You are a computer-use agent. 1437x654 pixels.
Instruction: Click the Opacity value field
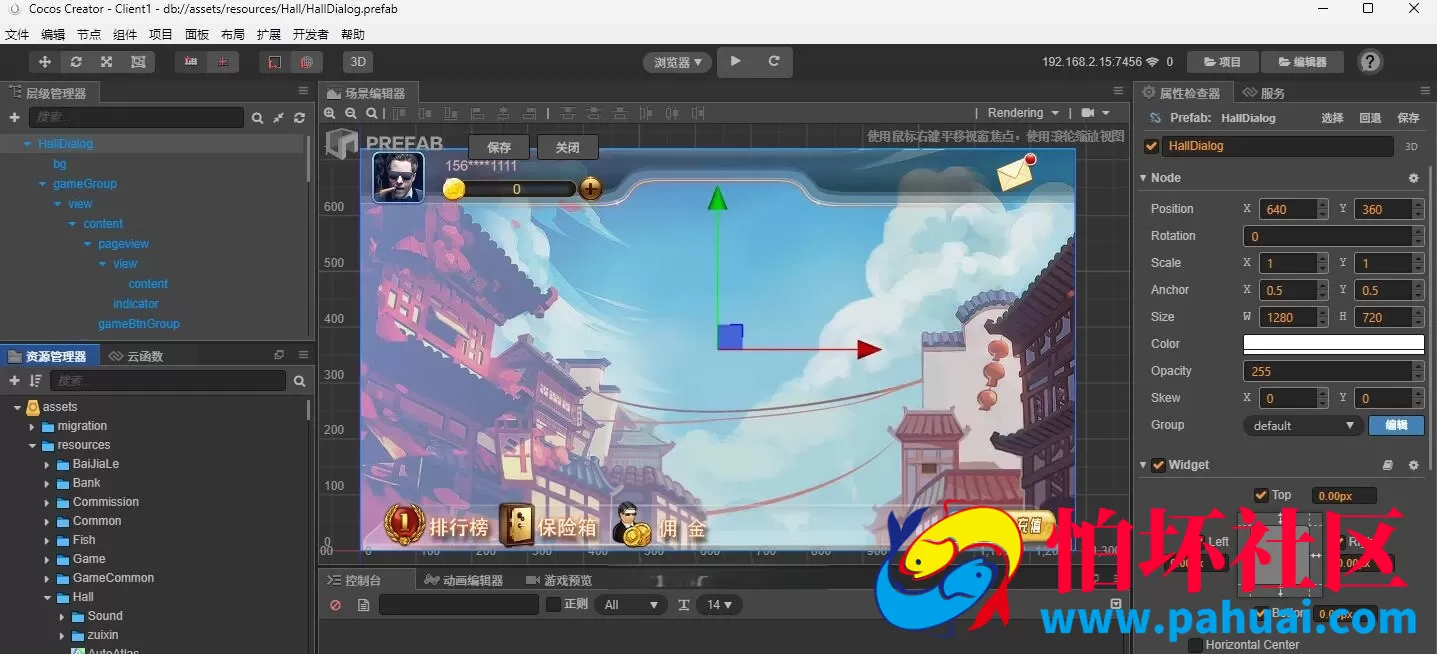click(1327, 371)
